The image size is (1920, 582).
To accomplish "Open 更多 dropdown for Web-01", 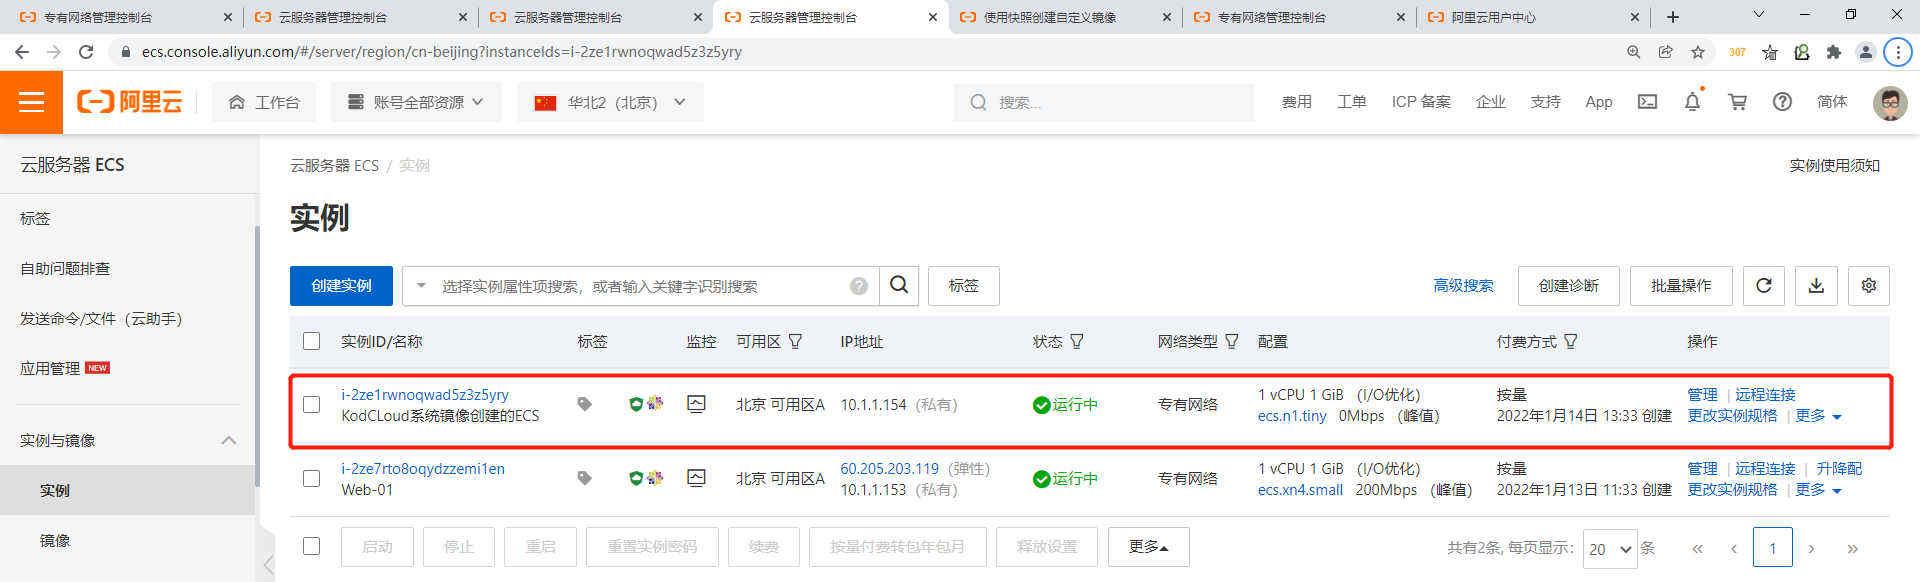I will (x=1818, y=490).
